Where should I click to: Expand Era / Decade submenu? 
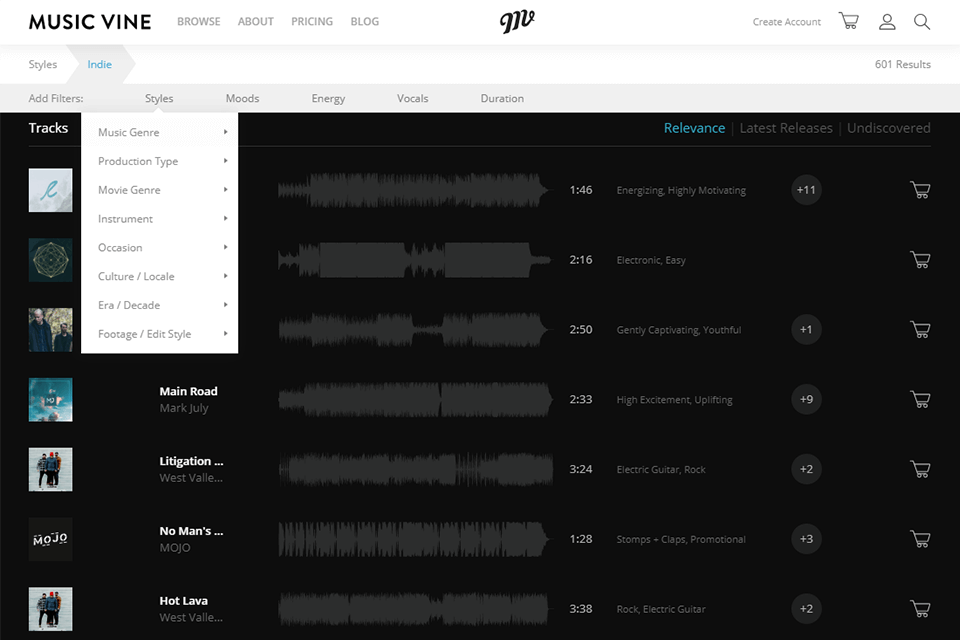point(160,305)
